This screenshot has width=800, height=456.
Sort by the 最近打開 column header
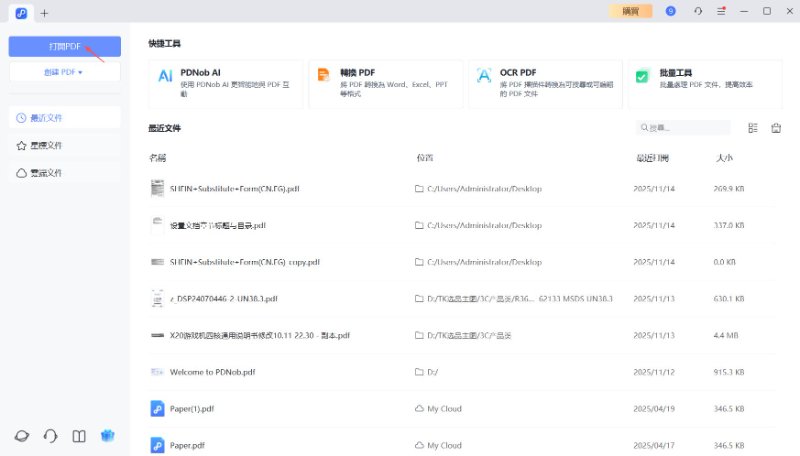point(652,158)
